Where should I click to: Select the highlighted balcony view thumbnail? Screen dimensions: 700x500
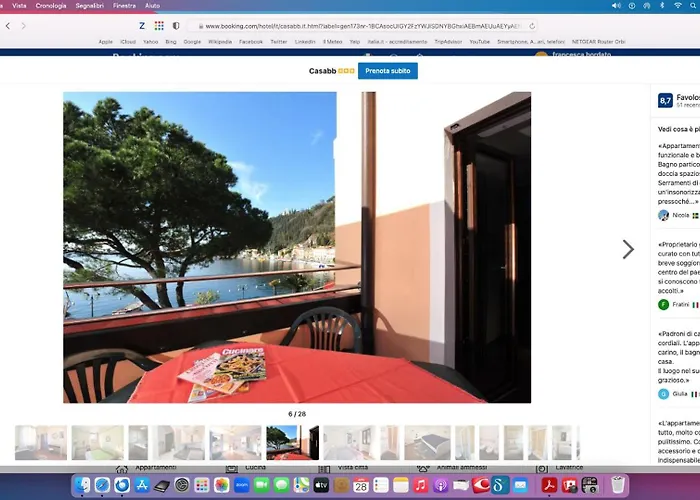coord(292,442)
